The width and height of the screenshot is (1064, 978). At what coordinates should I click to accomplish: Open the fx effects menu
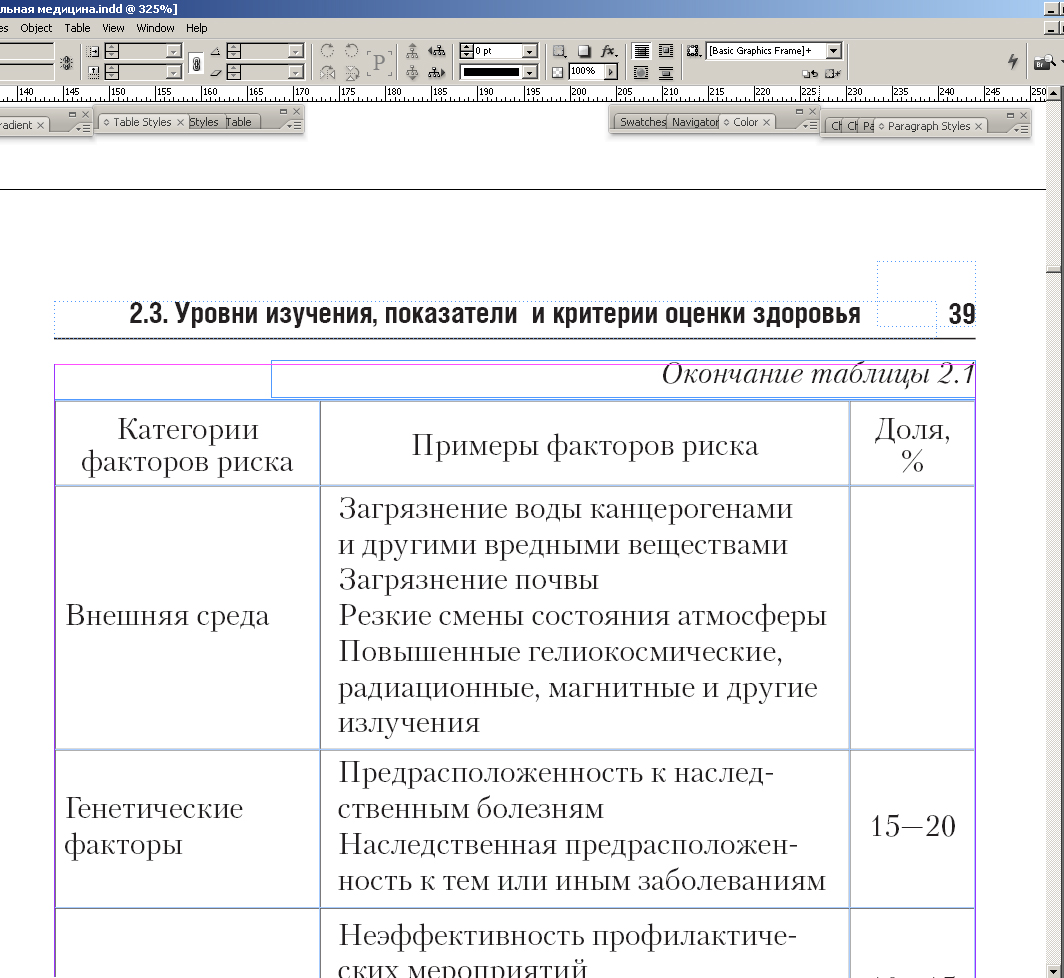(x=609, y=51)
